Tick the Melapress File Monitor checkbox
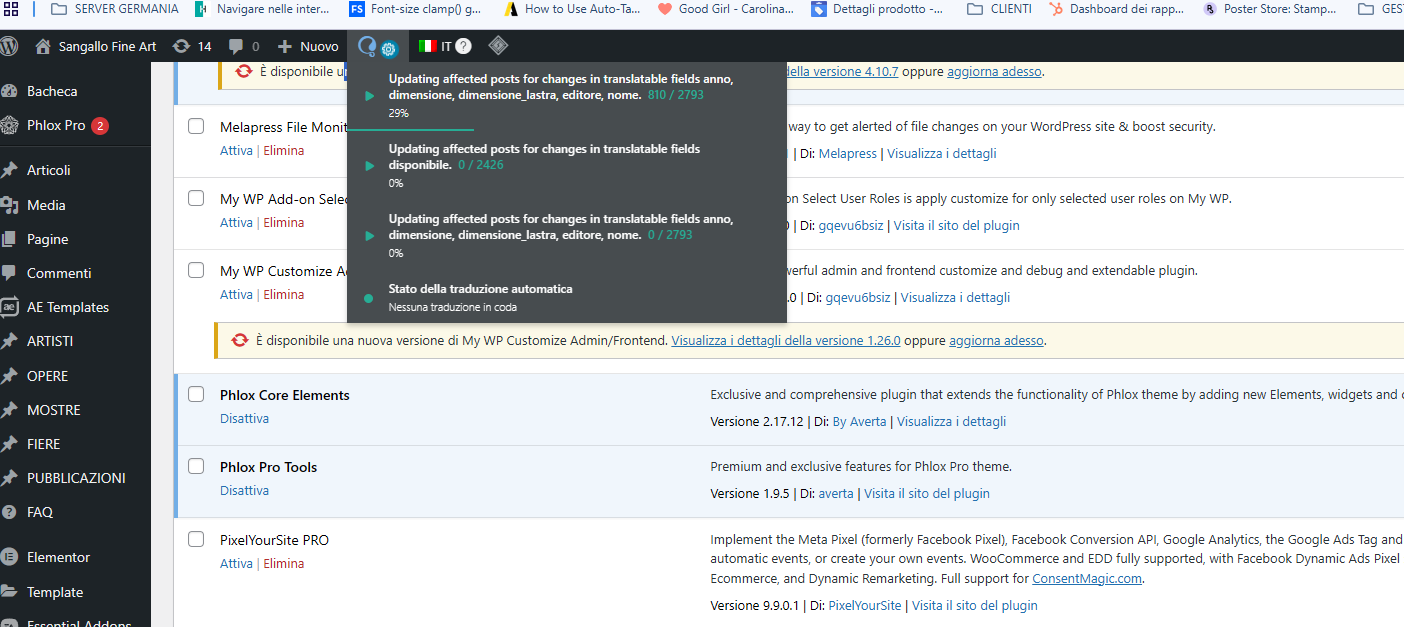The width and height of the screenshot is (1404, 627). tap(197, 127)
